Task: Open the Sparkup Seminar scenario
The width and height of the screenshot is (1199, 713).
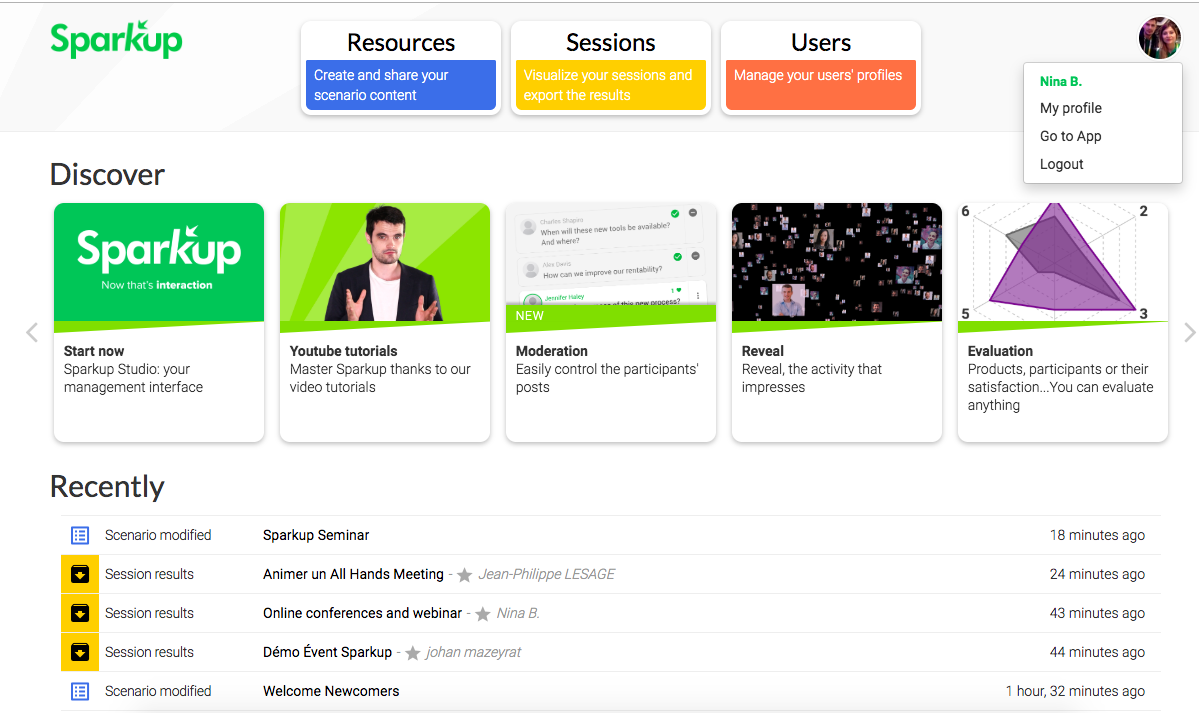Action: click(x=316, y=536)
